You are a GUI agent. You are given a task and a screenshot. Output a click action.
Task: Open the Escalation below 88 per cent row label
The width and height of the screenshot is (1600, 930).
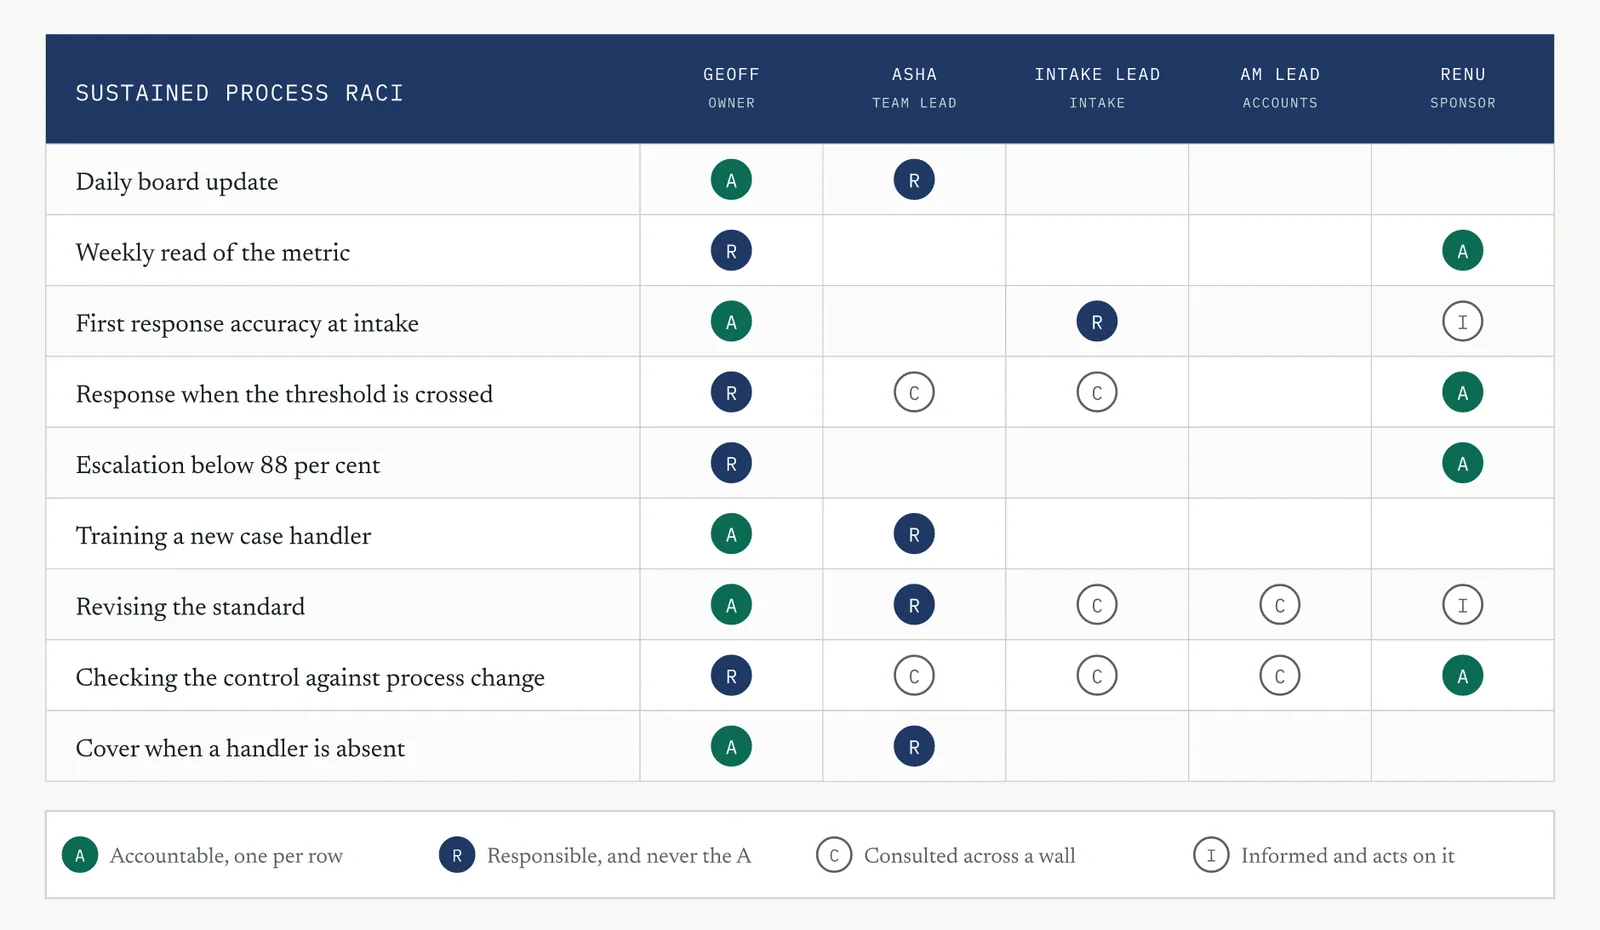(x=228, y=465)
